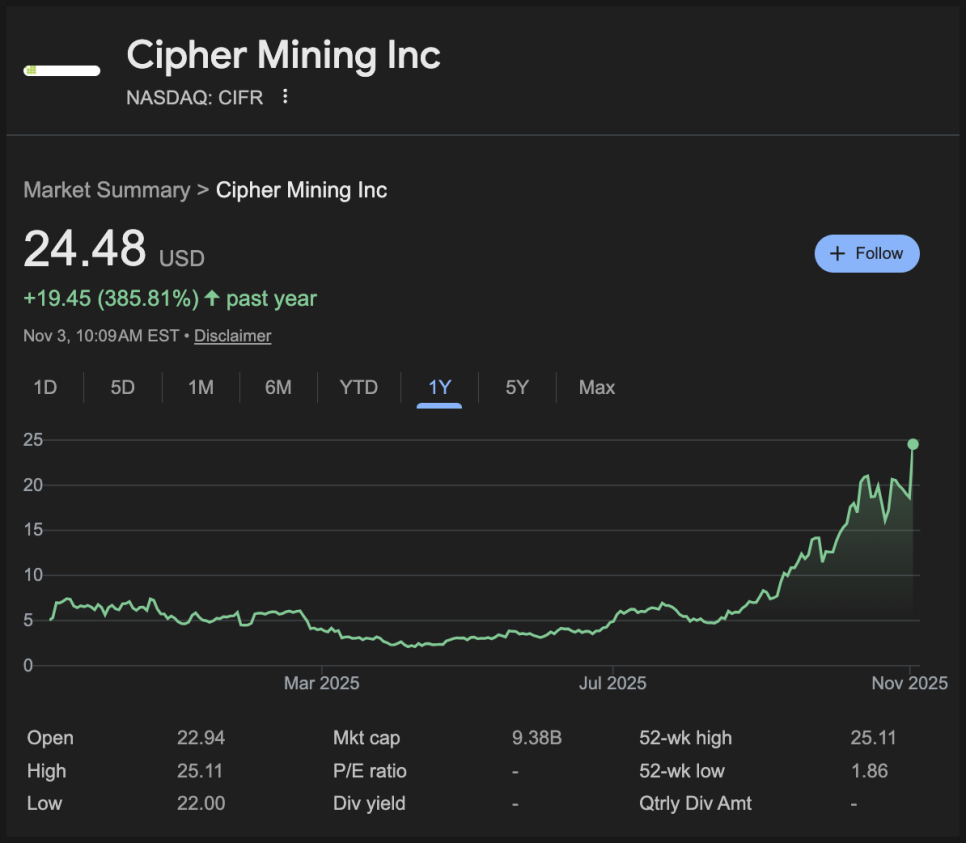Open the three-dot options menu beside CIFR
Image resolution: width=966 pixels, height=843 pixels.
click(x=285, y=97)
